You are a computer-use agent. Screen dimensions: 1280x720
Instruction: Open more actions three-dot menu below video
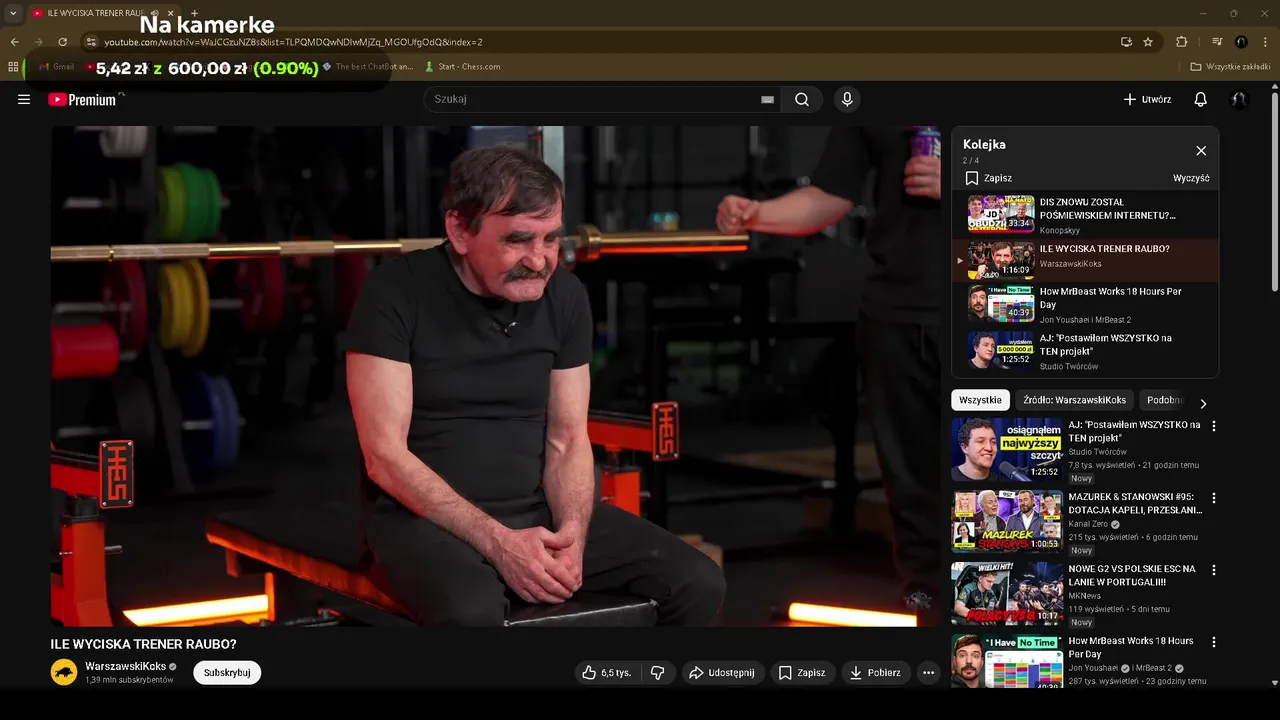coord(928,673)
